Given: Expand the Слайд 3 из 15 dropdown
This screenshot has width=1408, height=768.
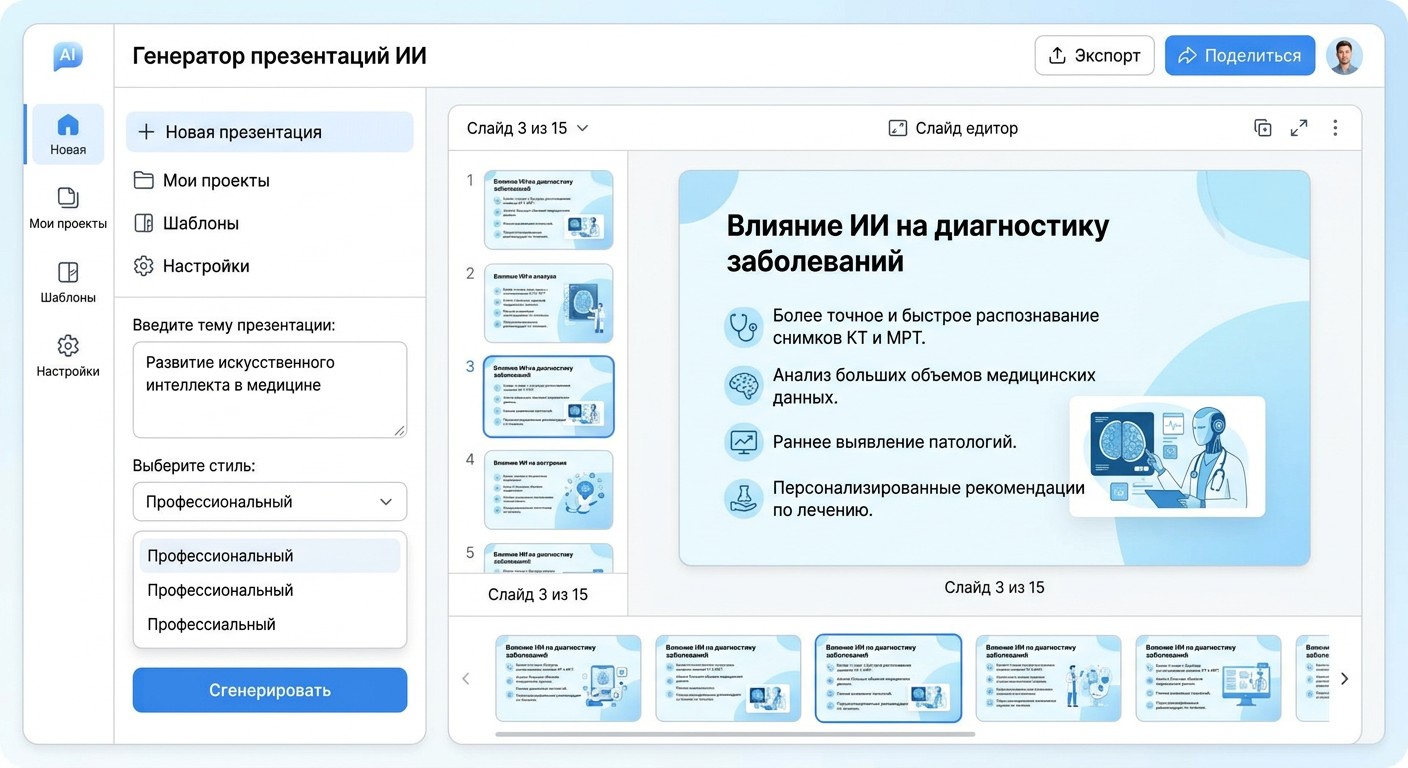Looking at the screenshot, I should pyautogui.click(x=528, y=128).
